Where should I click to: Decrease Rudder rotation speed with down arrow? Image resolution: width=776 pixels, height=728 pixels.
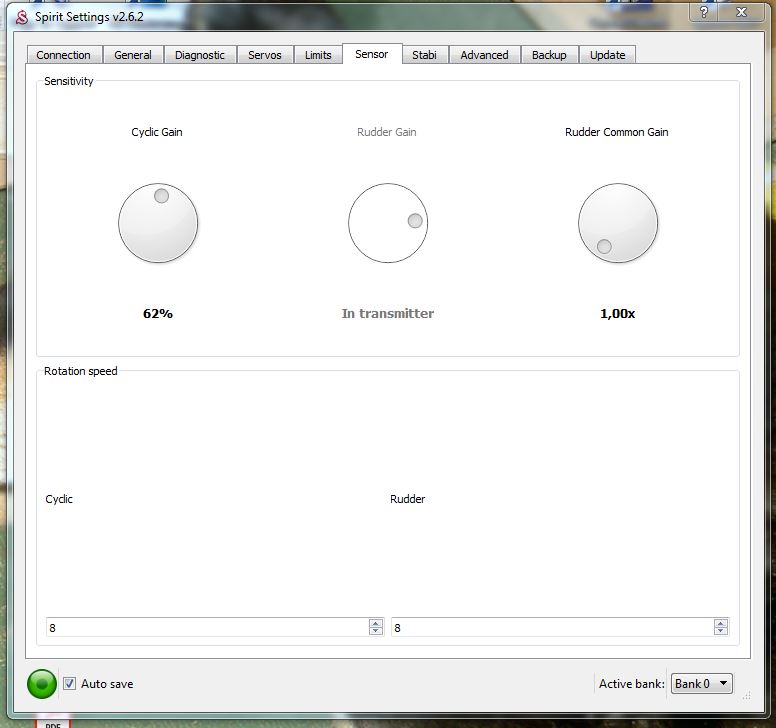pos(721,631)
